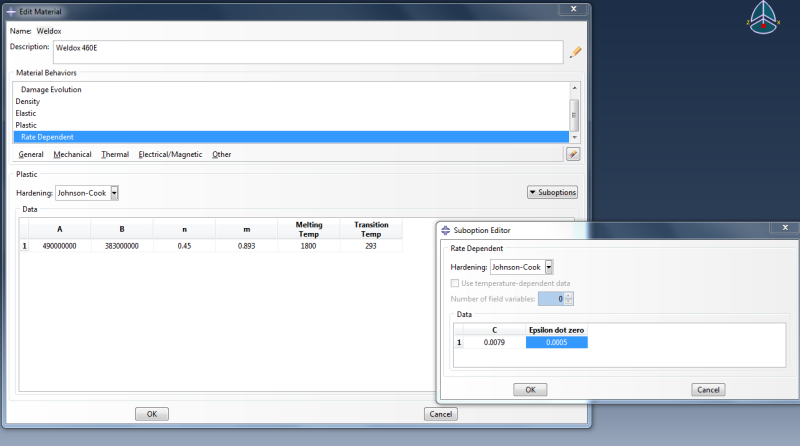800x446 pixels.
Task: Open the Electrical/Magnetic menu
Action: (x=170, y=154)
